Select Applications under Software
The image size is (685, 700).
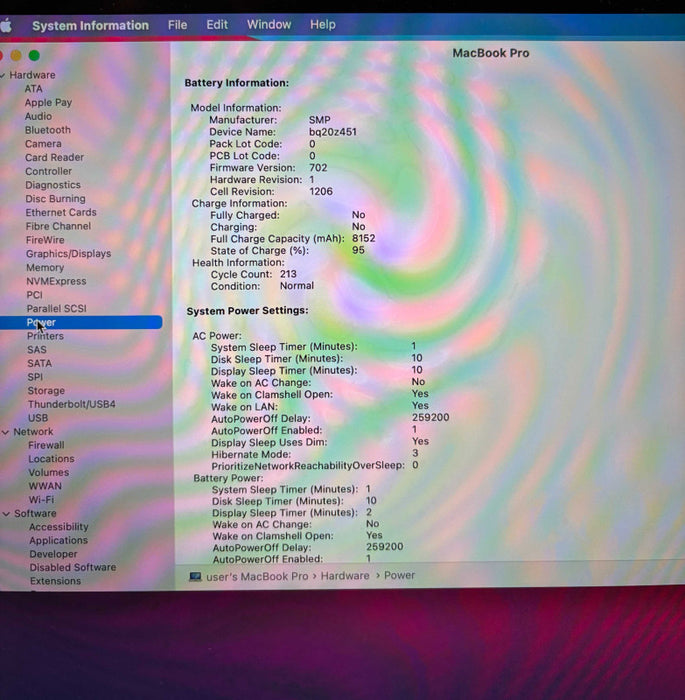58,540
